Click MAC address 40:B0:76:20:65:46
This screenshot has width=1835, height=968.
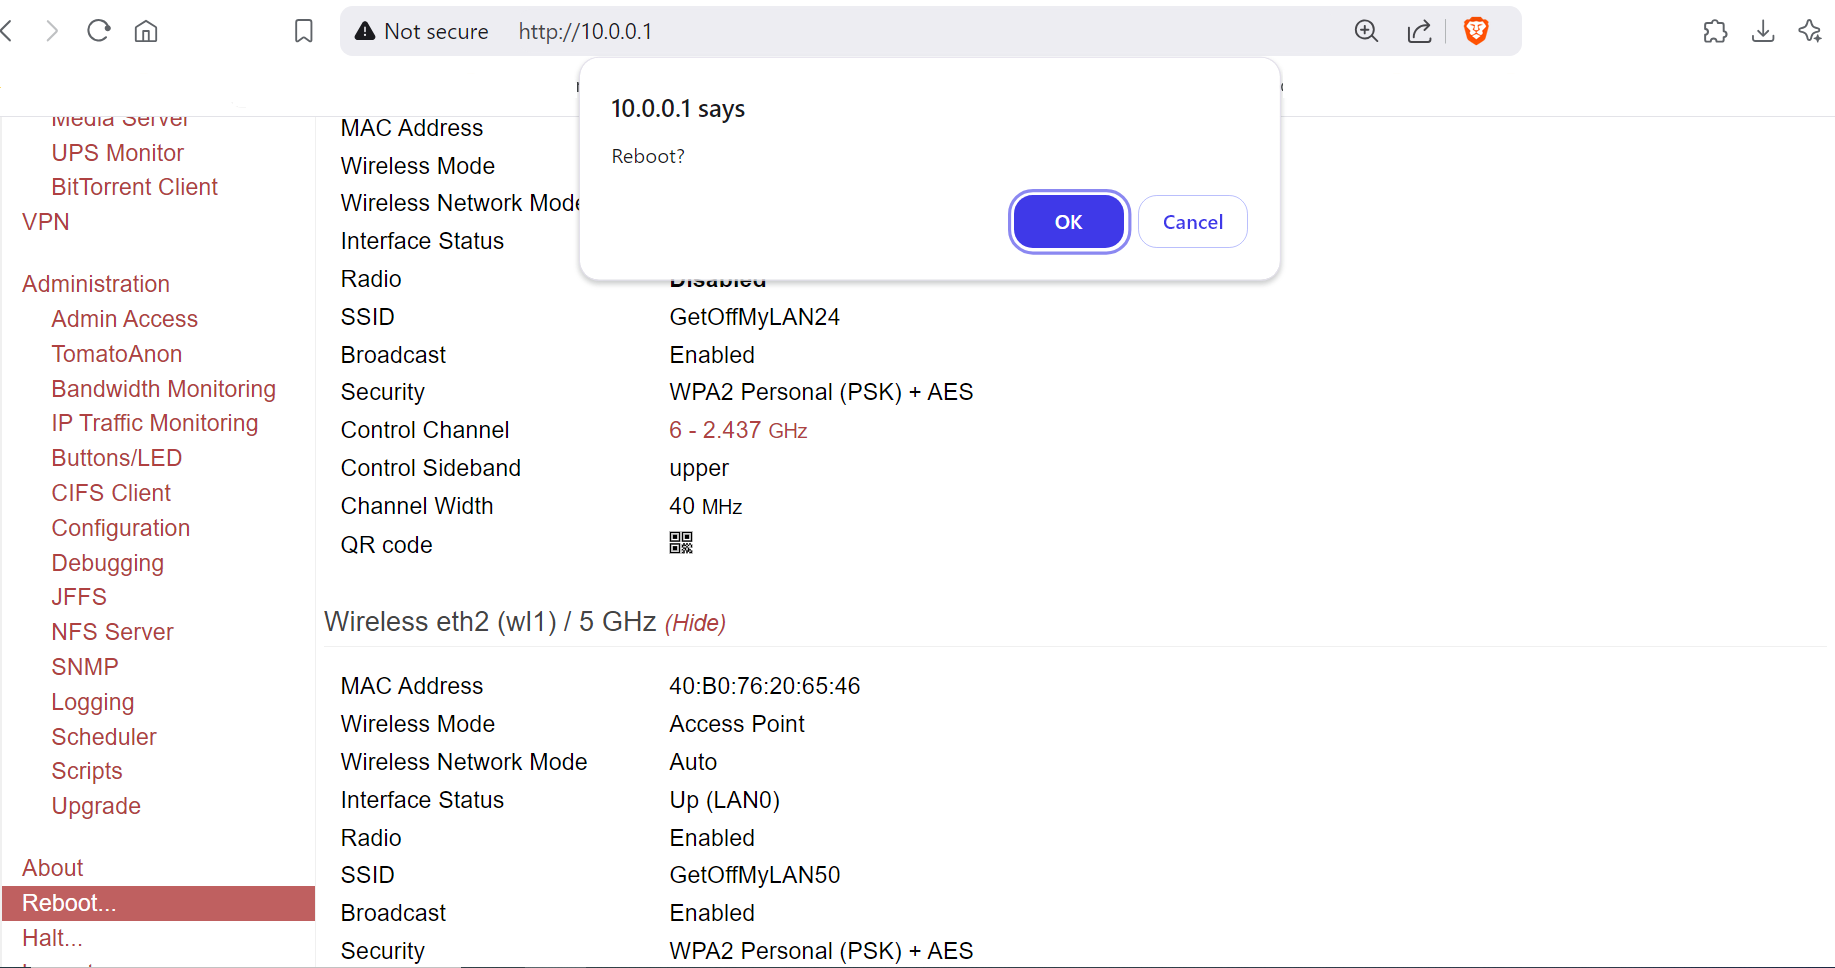pyautogui.click(x=765, y=686)
